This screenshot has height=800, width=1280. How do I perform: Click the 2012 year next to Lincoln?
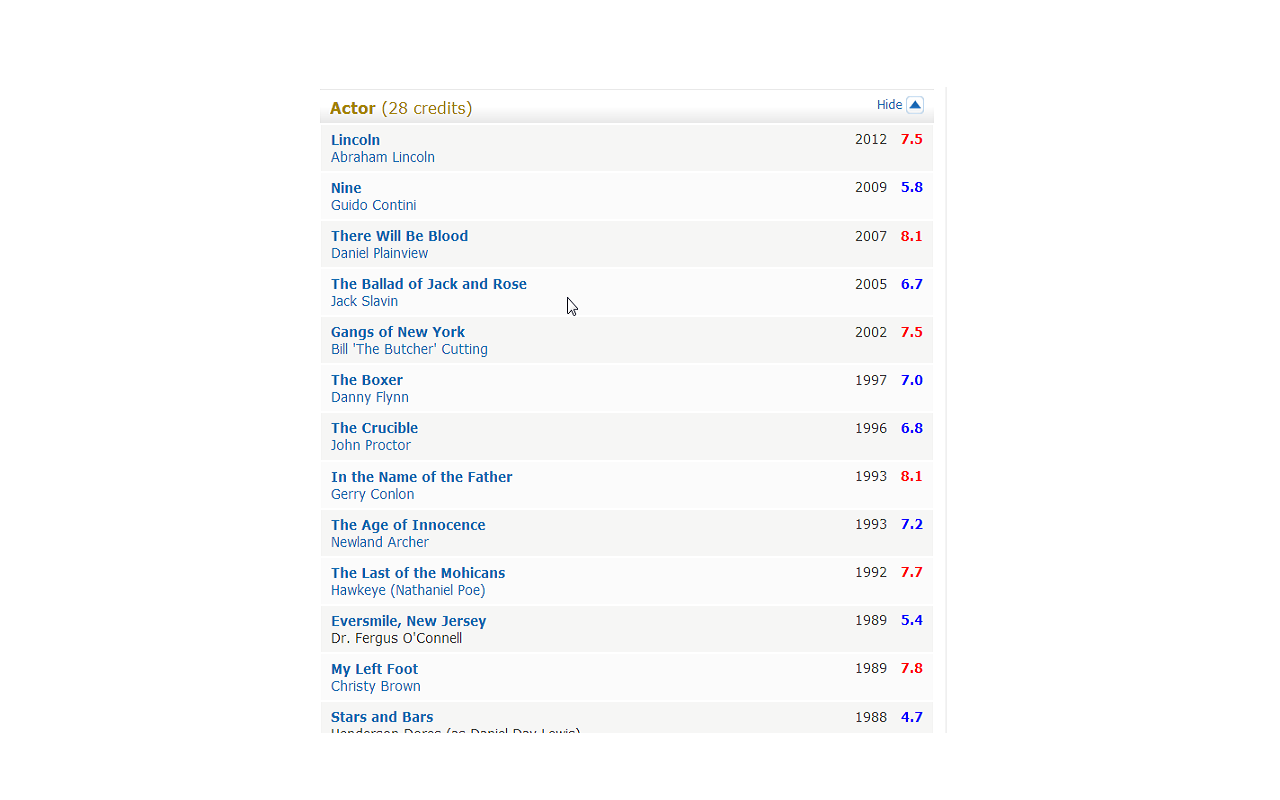pyautogui.click(x=871, y=140)
